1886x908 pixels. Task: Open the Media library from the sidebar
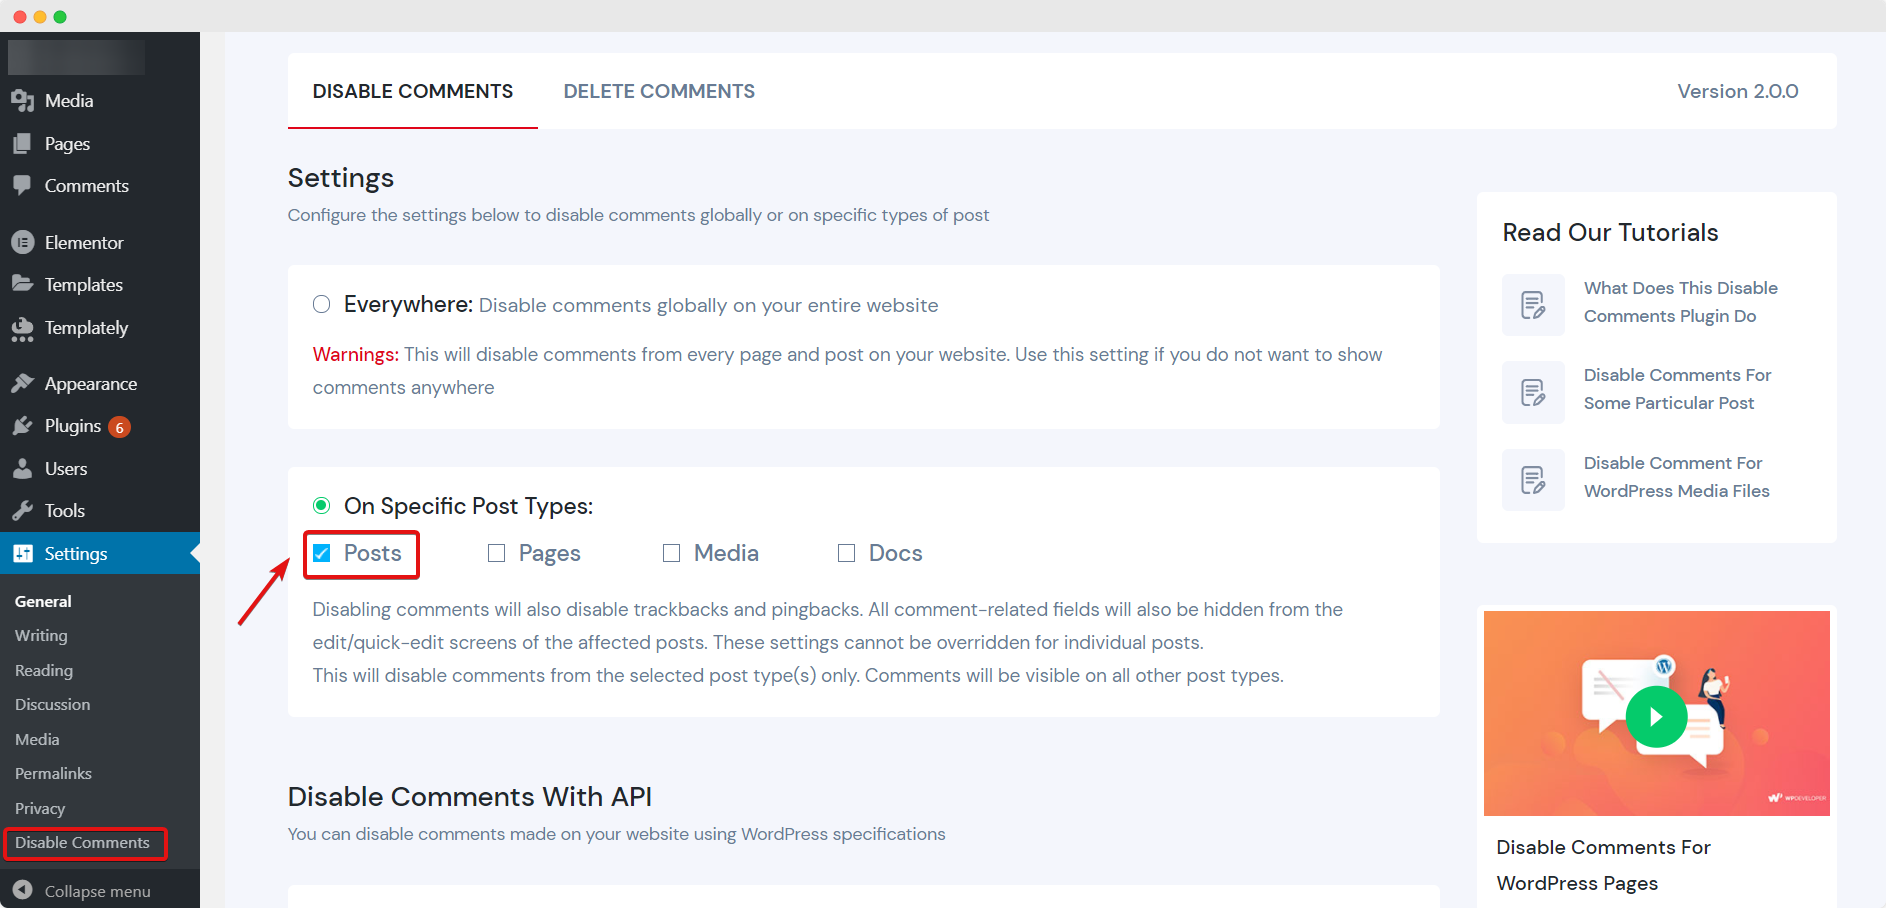tap(68, 100)
